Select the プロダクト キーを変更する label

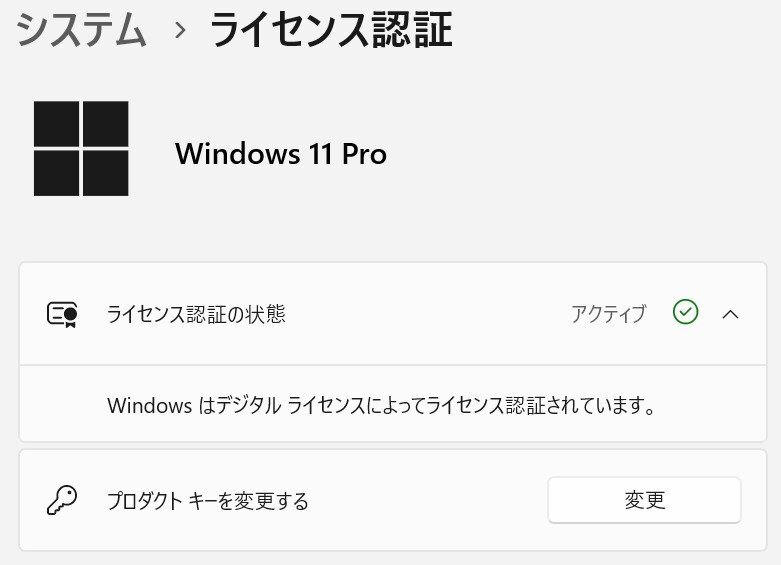point(208,501)
